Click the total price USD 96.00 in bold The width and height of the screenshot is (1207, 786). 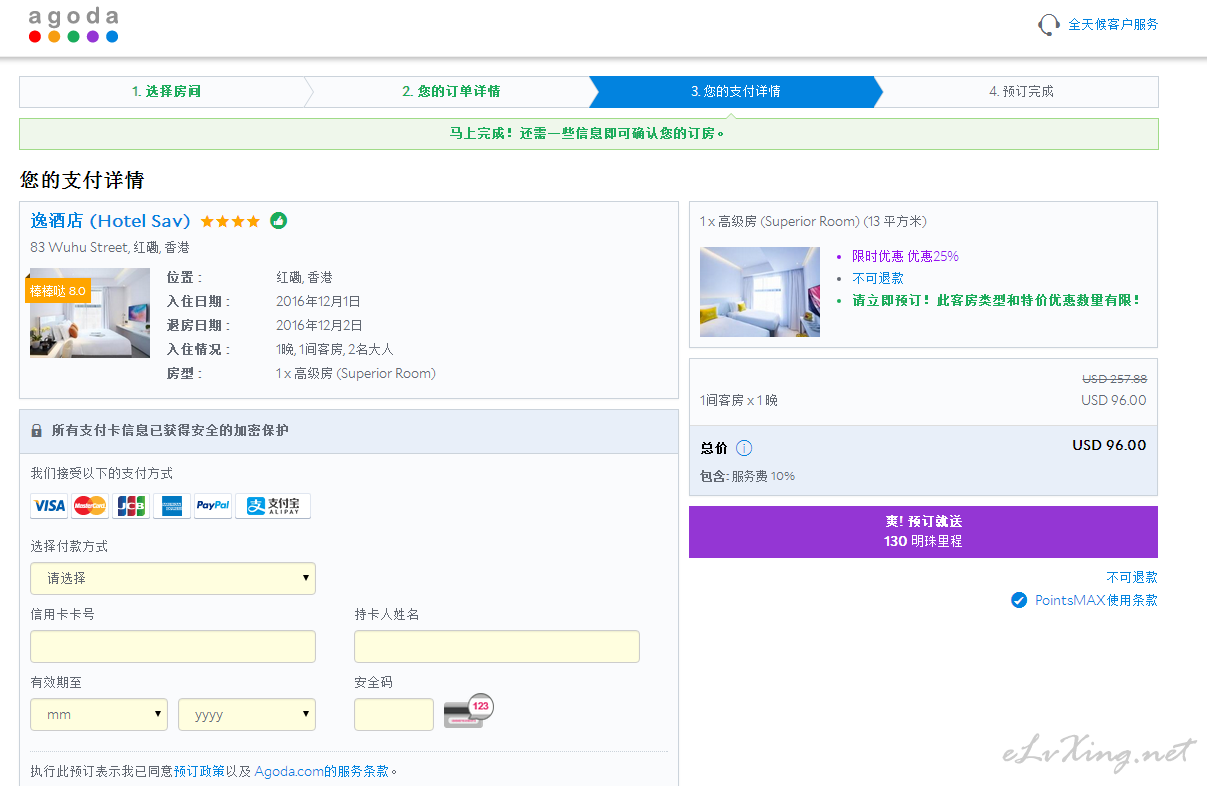click(1109, 445)
